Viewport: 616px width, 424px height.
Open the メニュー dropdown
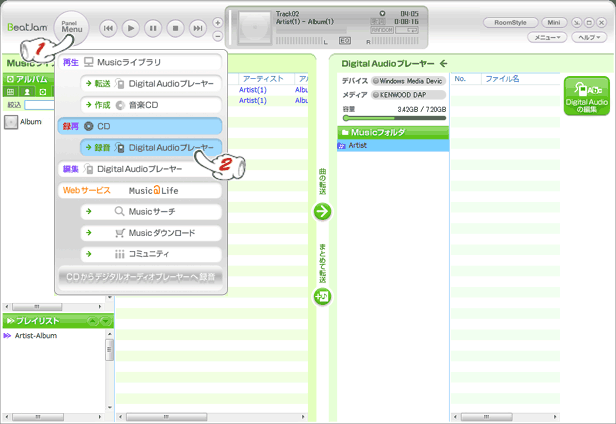[x=545, y=37]
